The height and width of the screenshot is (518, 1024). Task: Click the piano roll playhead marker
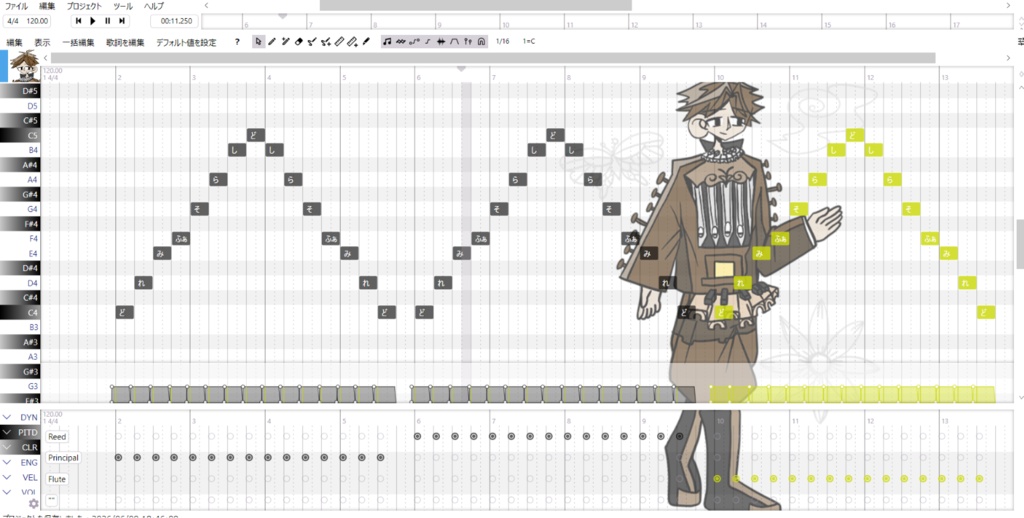(462, 68)
